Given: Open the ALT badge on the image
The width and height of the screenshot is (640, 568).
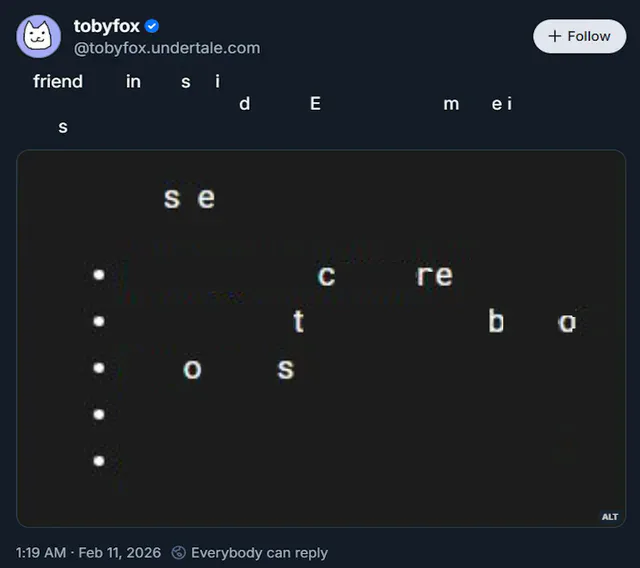Looking at the screenshot, I should (x=609, y=516).
